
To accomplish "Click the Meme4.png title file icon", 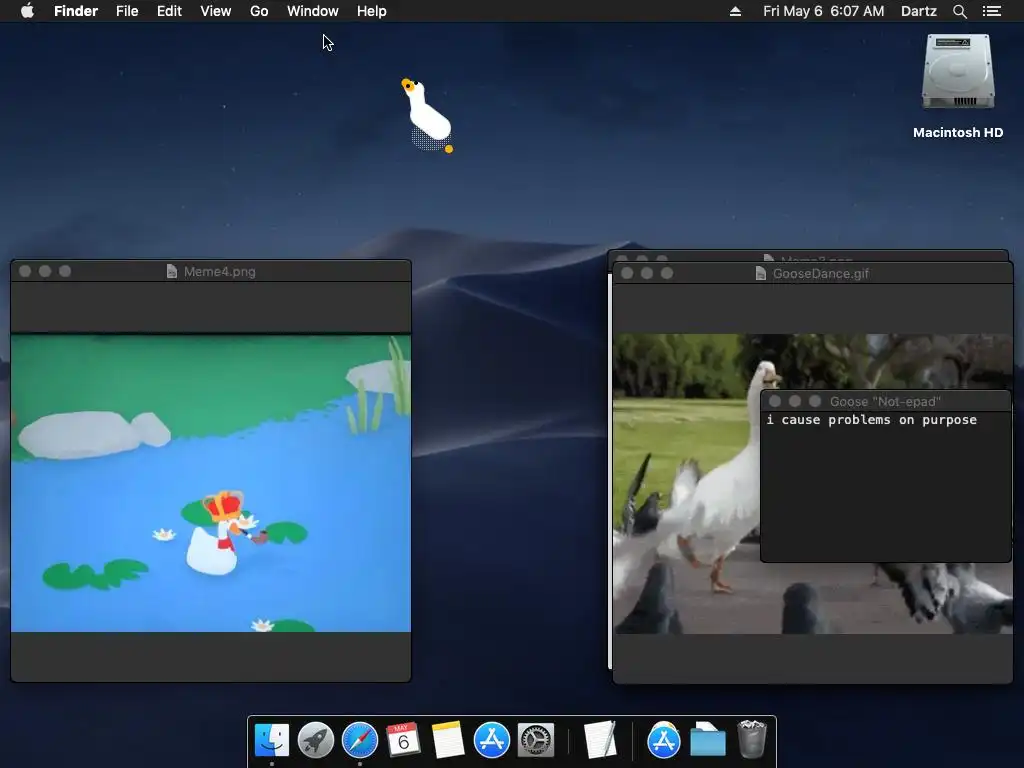I will point(172,271).
